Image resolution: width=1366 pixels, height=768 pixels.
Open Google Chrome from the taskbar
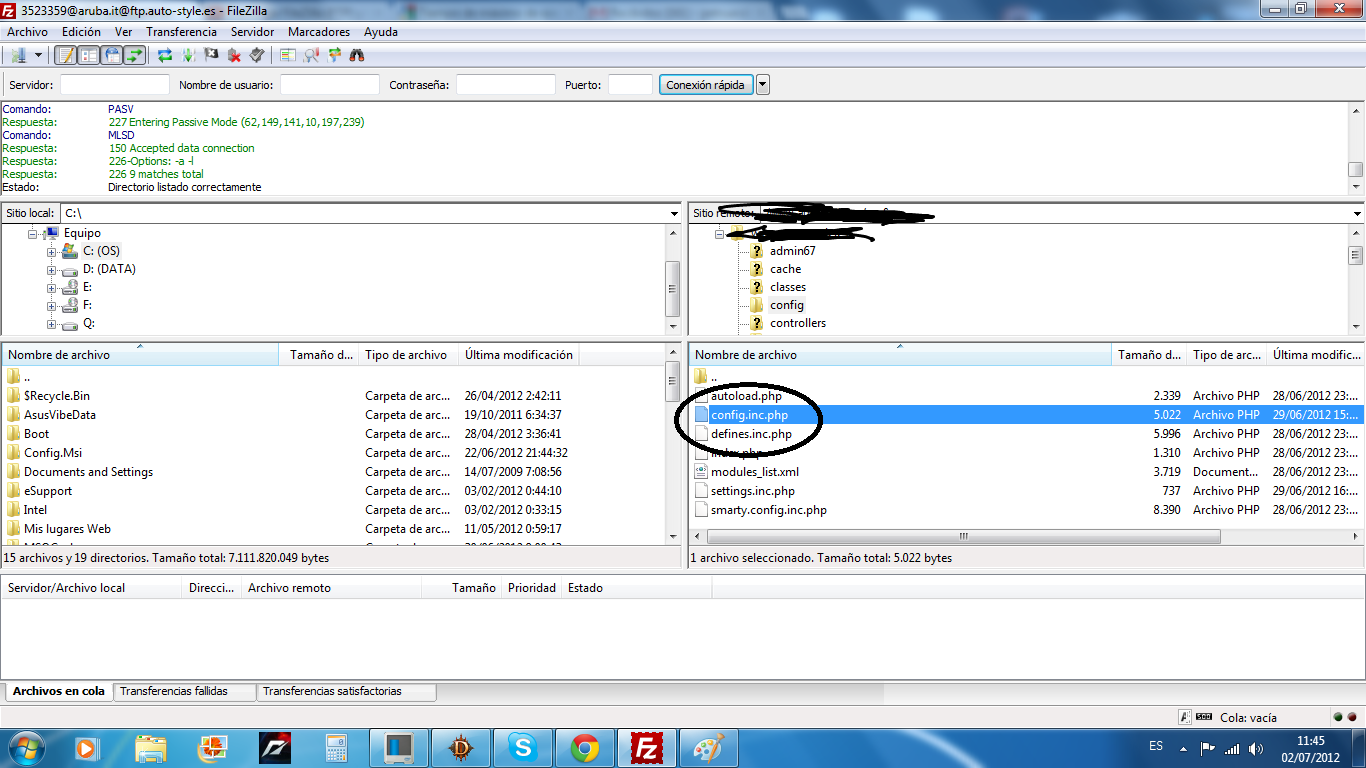click(x=585, y=747)
